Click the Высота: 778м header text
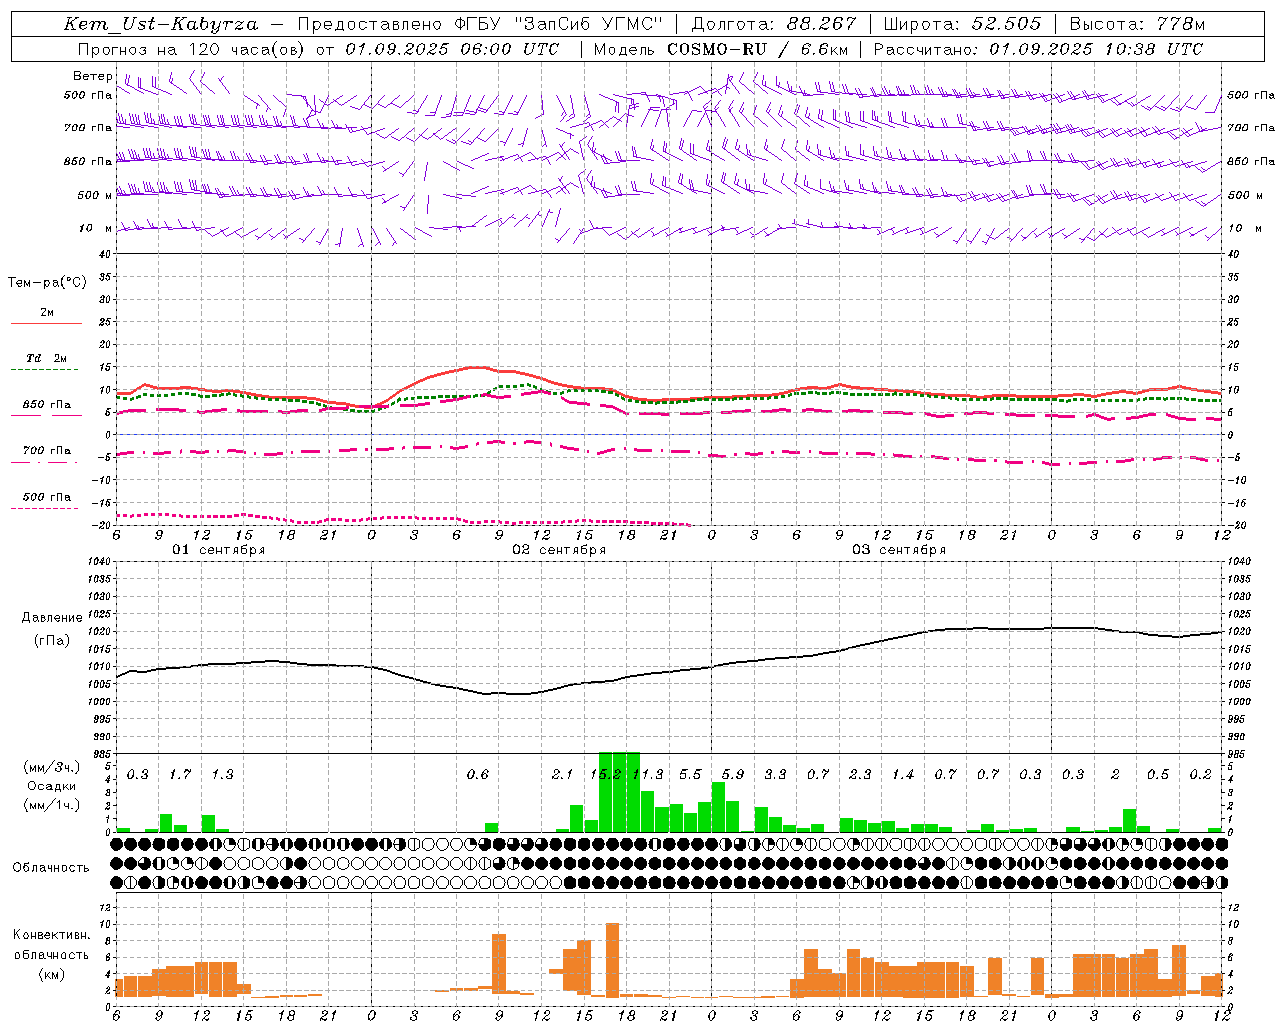The height and width of the screenshot is (1024, 1280). coord(1137,24)
